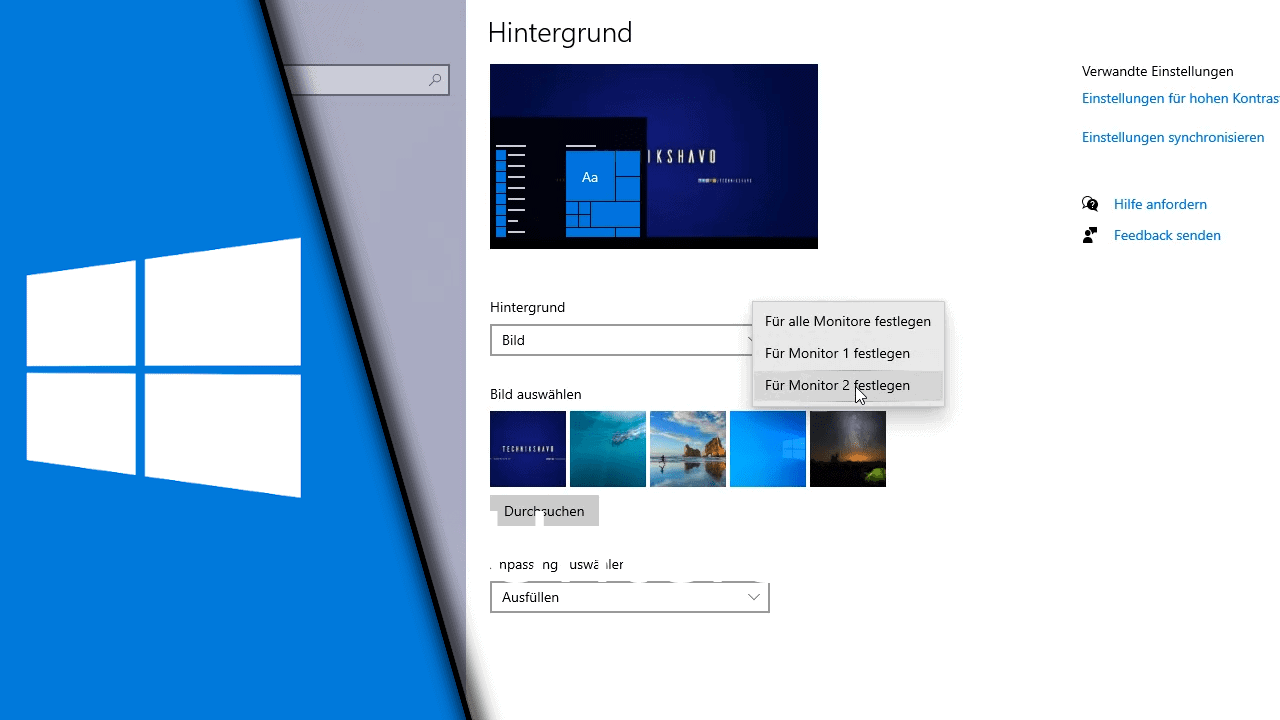Screen dimensions: 1280x720
Task: Click the large background preview image
Action: coord(654,156)
